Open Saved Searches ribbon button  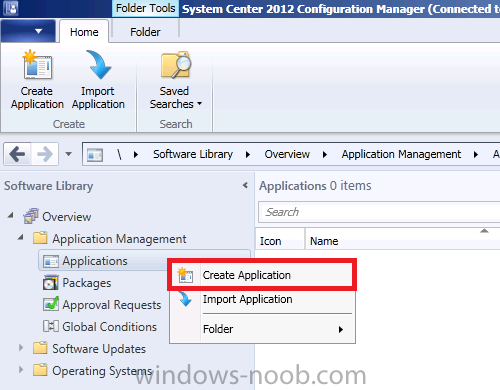[175, 80]
